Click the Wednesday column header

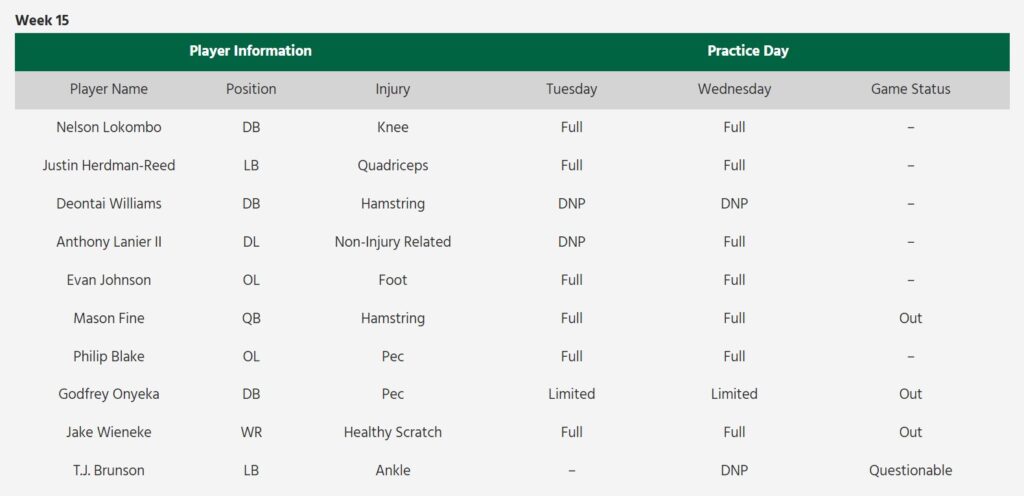pyautogui.click(x=734, y=89)
